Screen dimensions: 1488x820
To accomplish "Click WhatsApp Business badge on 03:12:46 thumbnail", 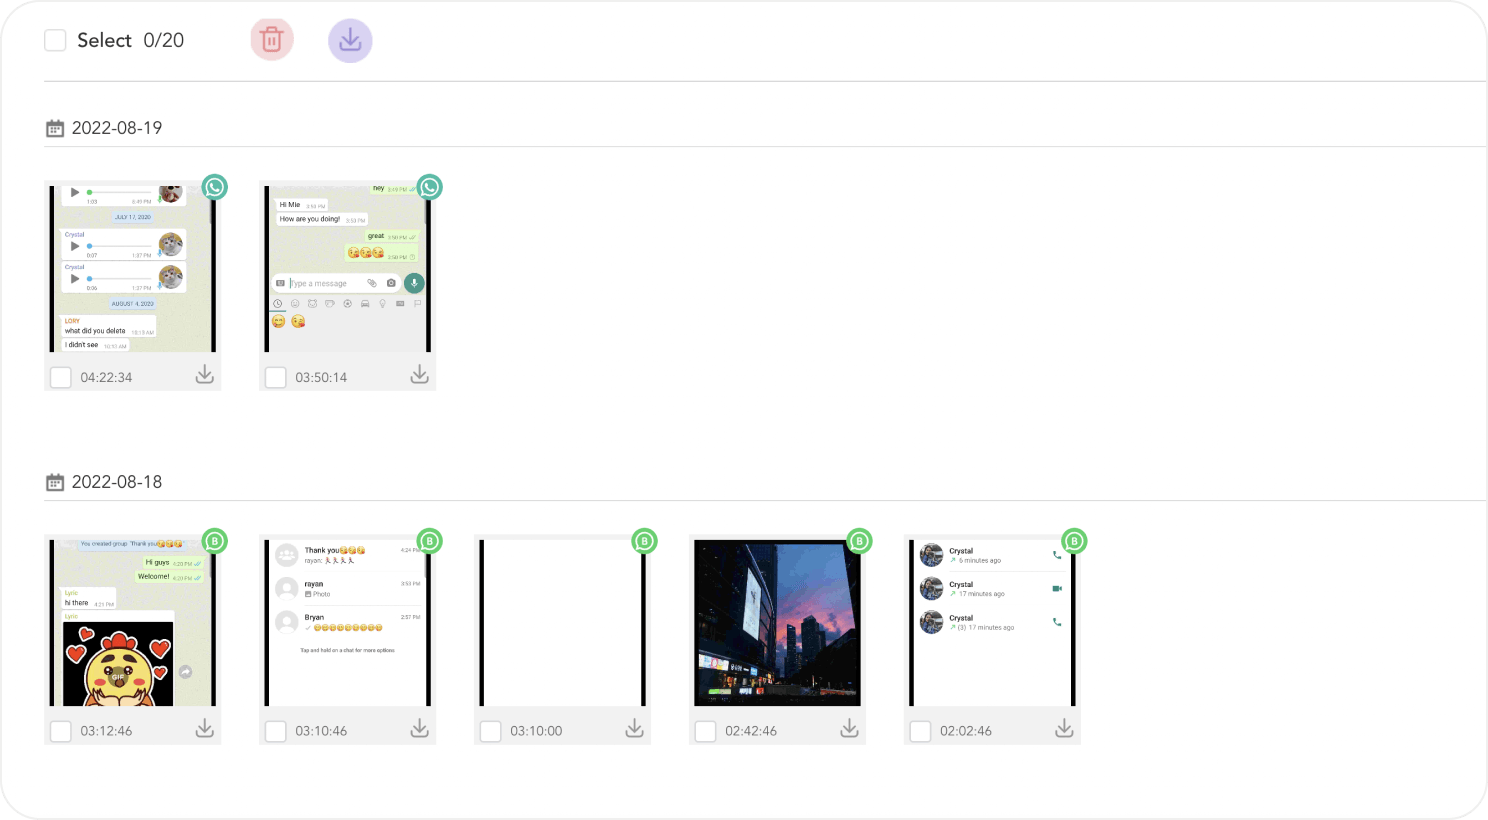I will click(x=215, y=541).
